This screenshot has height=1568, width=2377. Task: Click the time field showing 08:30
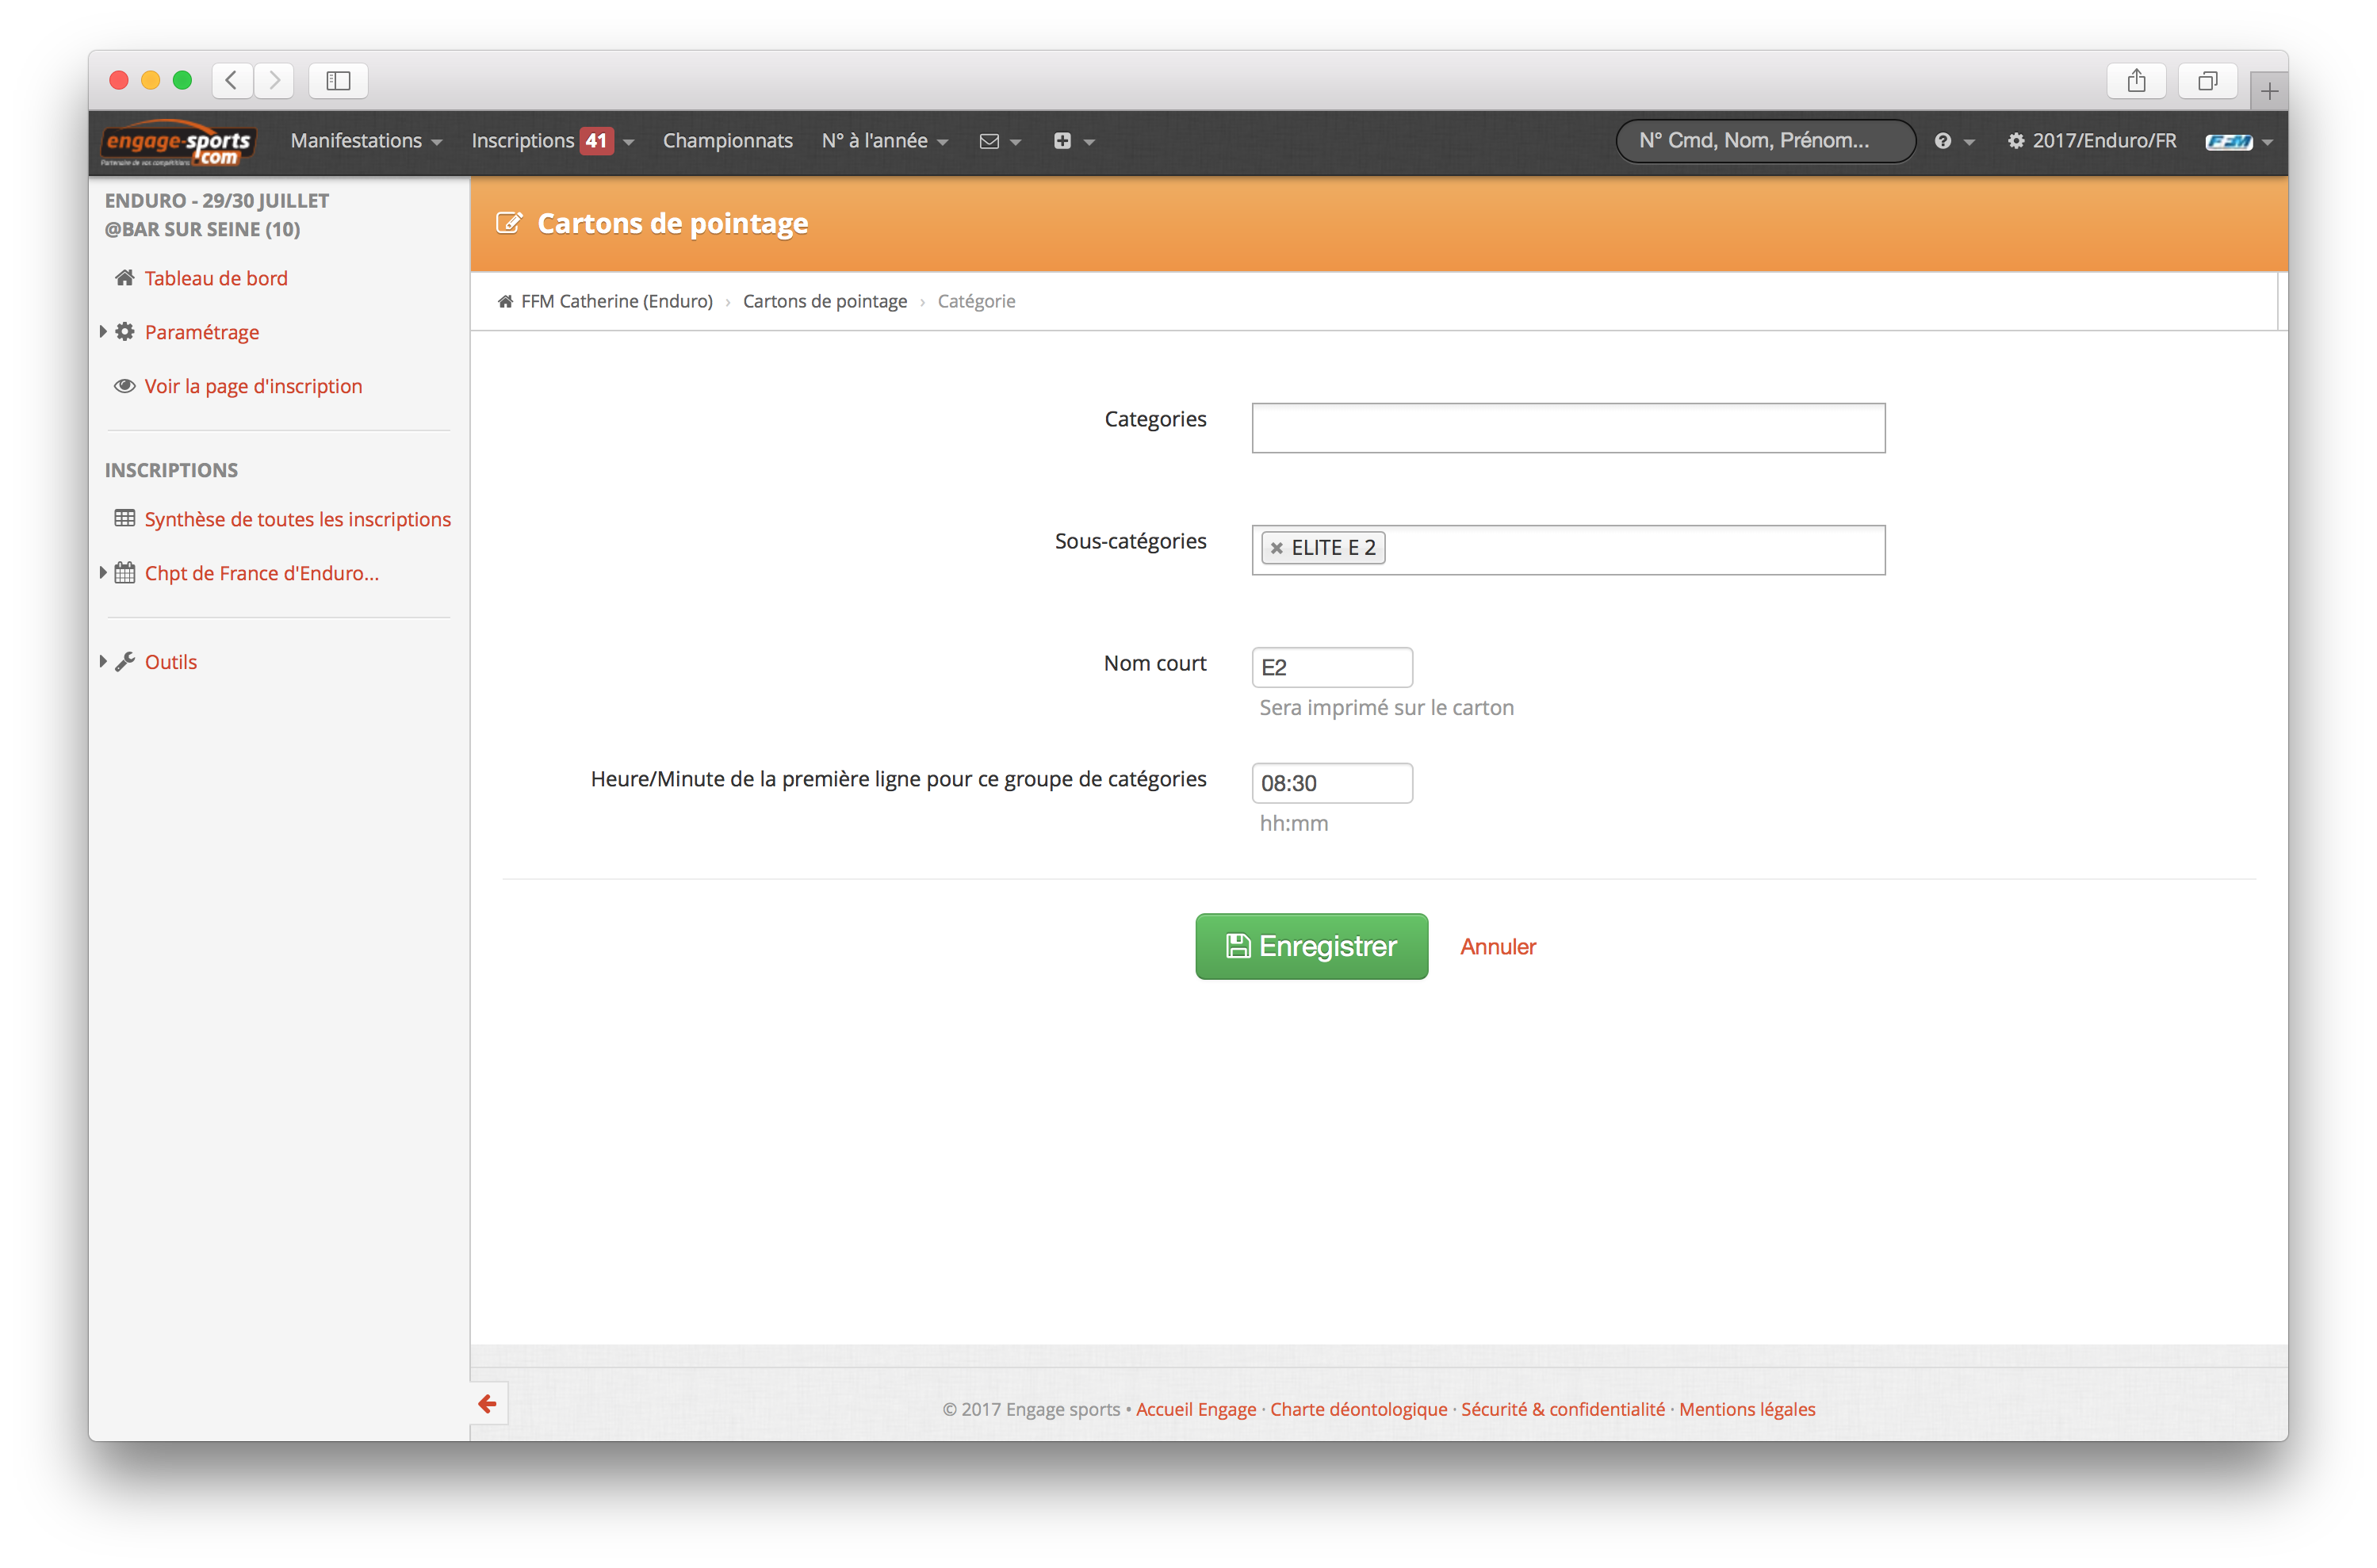coord(1332,783)
